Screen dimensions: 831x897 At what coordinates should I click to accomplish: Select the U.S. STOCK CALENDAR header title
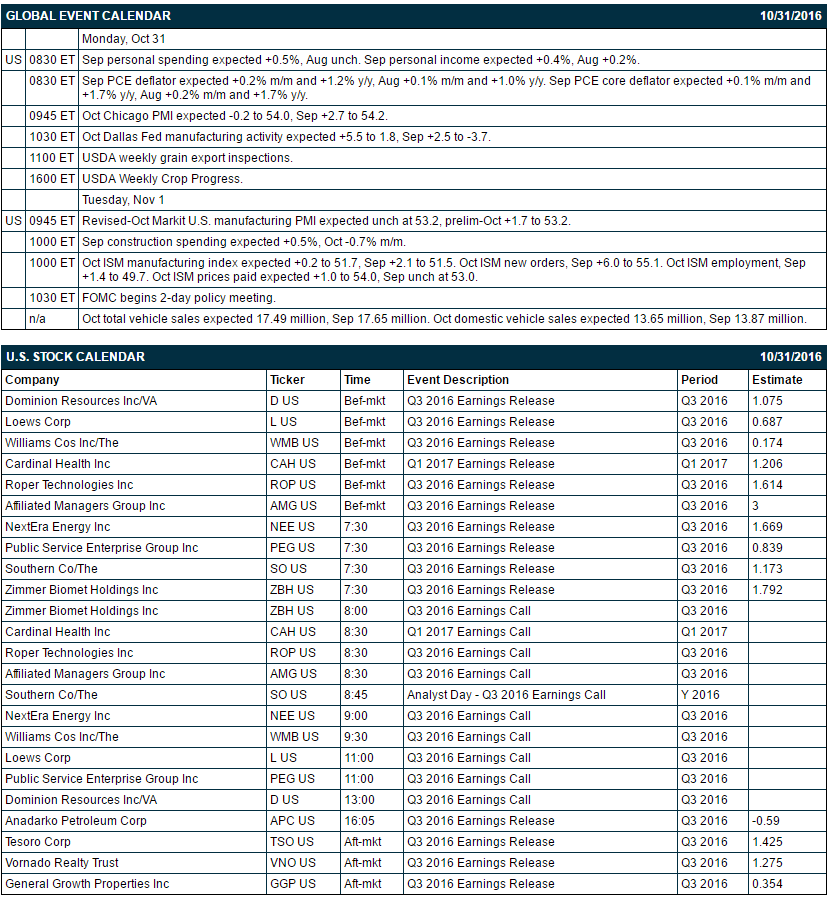pos(75,357)
